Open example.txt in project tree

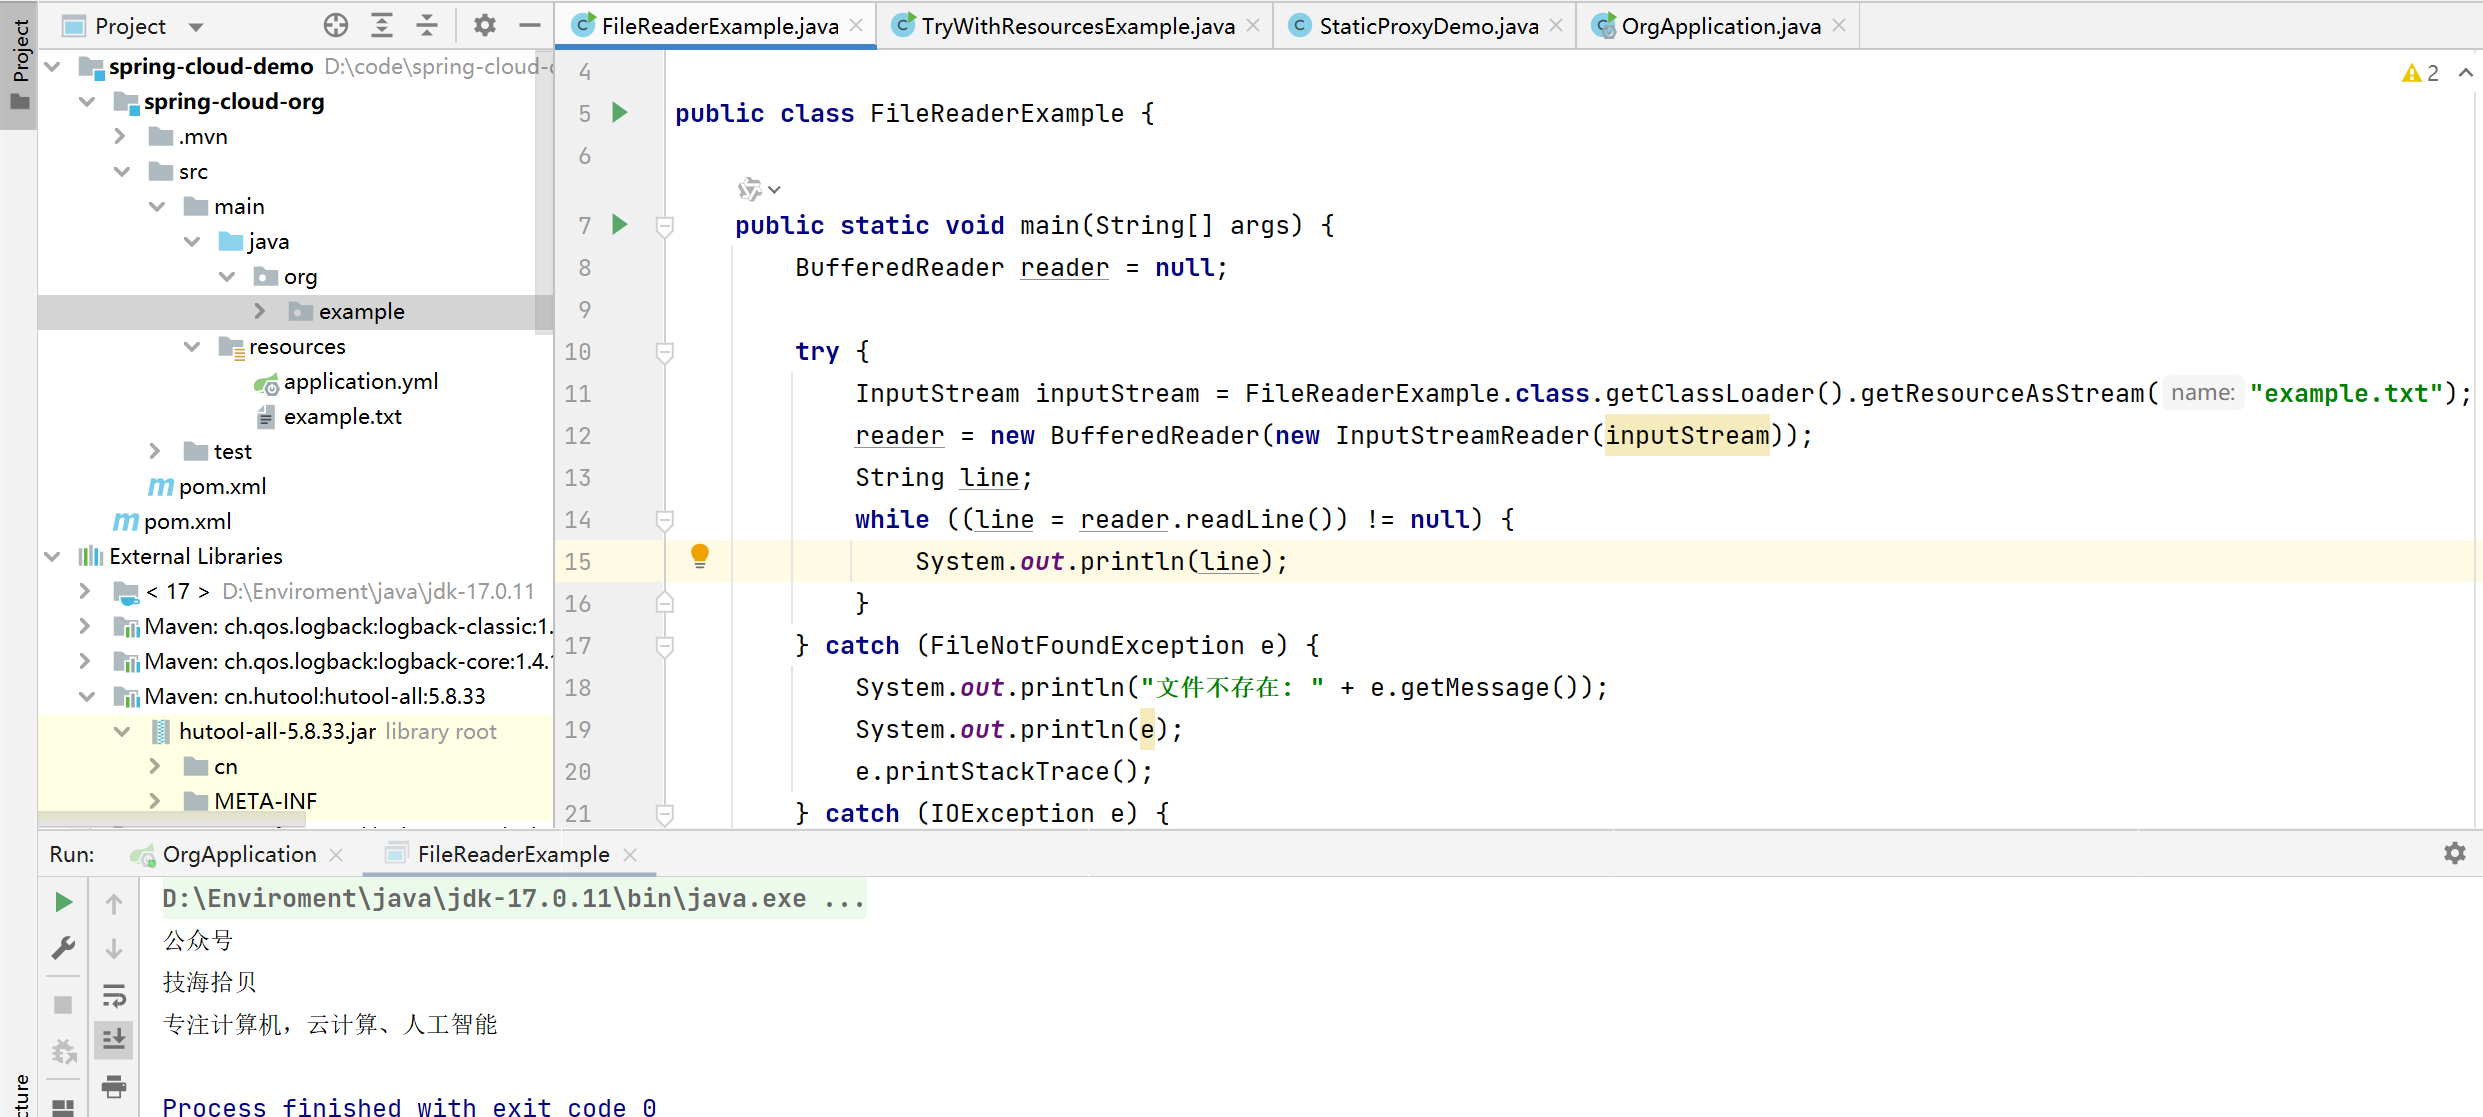pos(342,417)
